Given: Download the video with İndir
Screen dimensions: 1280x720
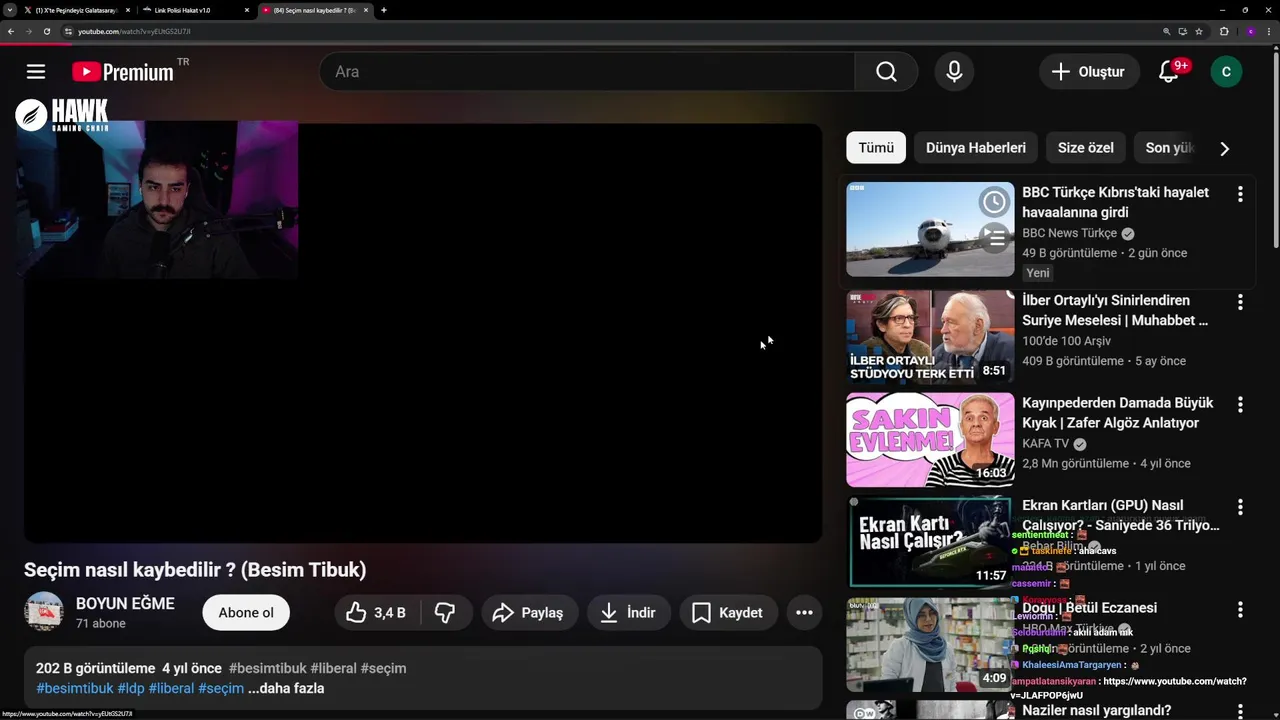Looking at the screenshot, I should [x=628, y=613].
